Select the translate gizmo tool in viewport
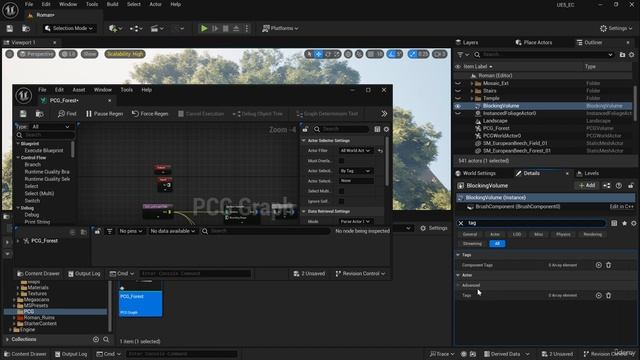The image size is (640, 360). [318, 54]
